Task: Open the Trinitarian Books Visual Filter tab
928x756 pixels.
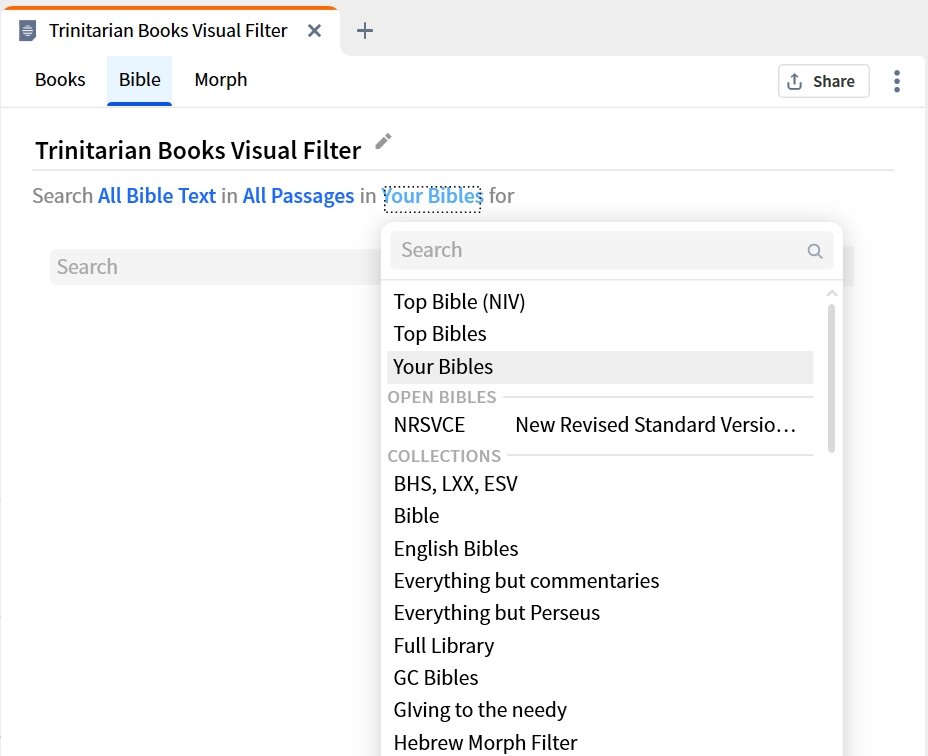Action: pos(168,30)
